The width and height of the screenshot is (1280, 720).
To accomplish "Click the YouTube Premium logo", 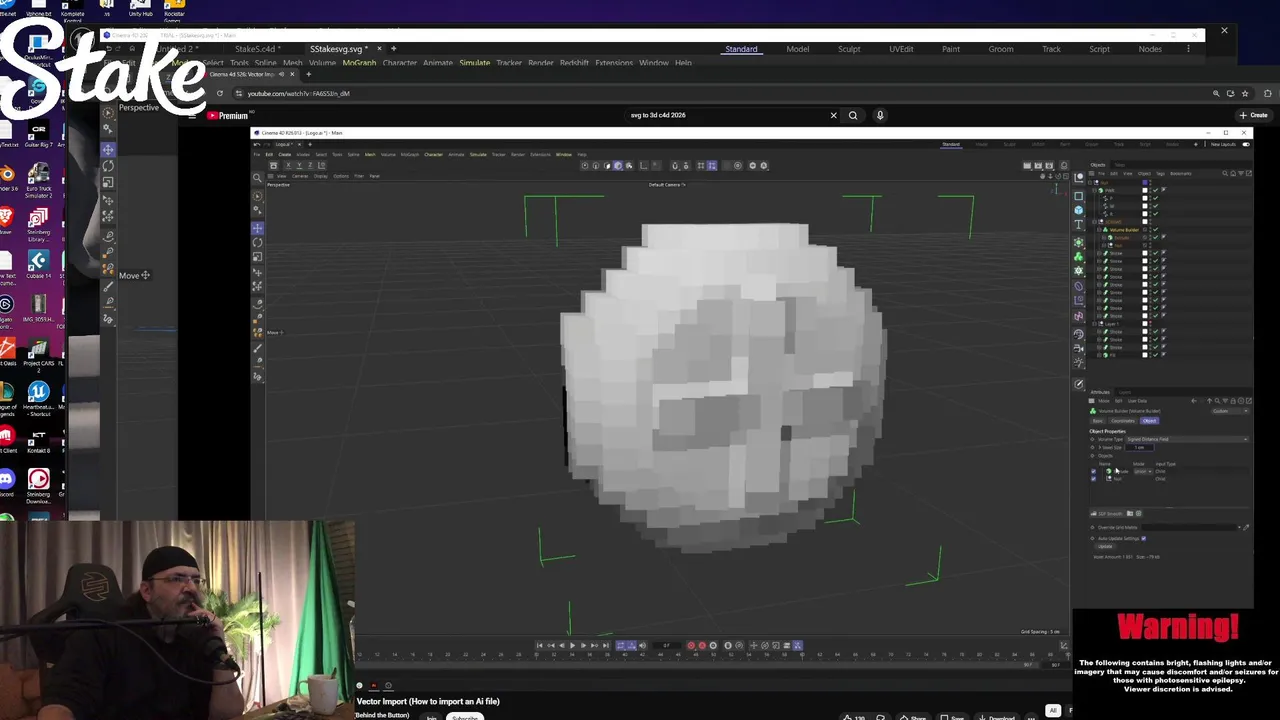I will coord(227,115).
